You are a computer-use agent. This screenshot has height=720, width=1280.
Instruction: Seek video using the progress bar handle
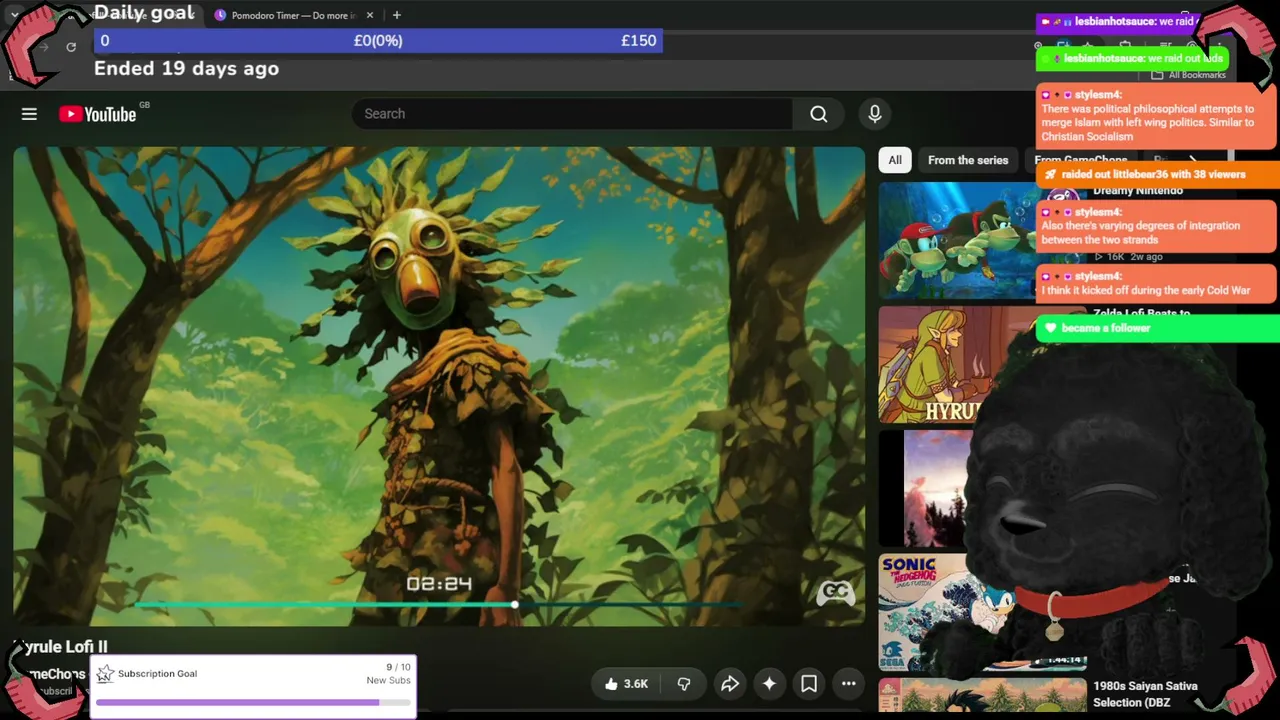click(x=514, y=605)
